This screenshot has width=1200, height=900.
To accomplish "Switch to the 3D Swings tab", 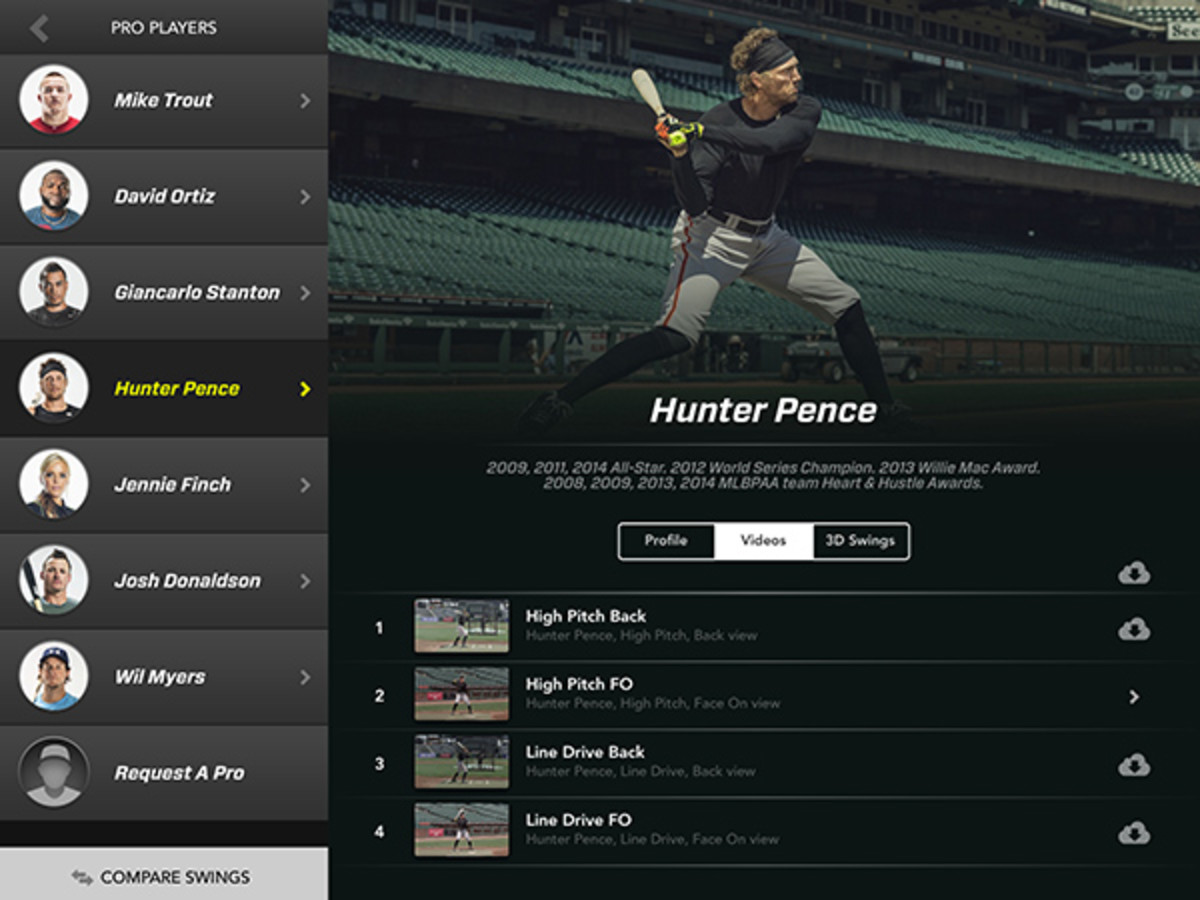I will point(860,541).
